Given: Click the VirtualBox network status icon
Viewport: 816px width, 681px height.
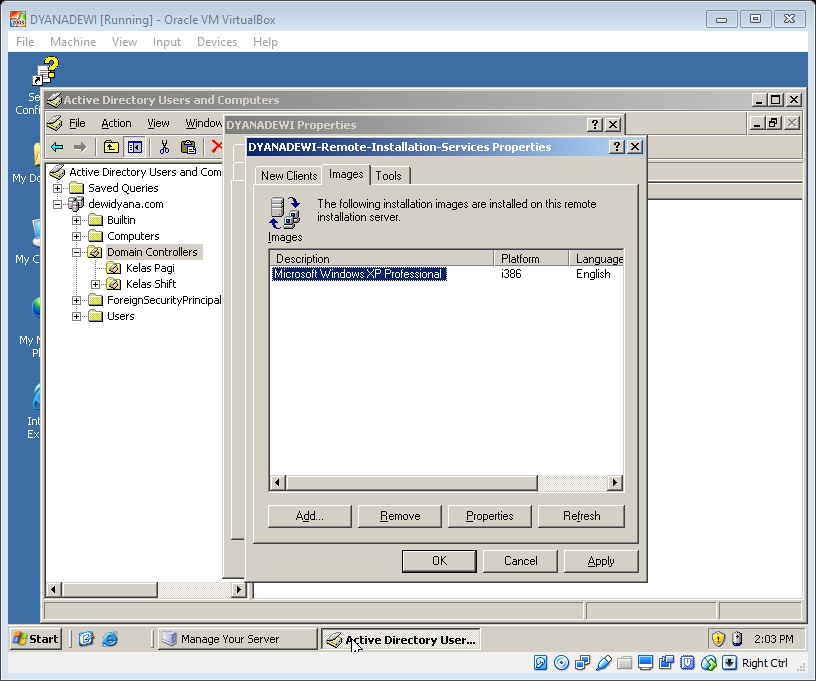Looking at the screenshot, I should point(582,663).
